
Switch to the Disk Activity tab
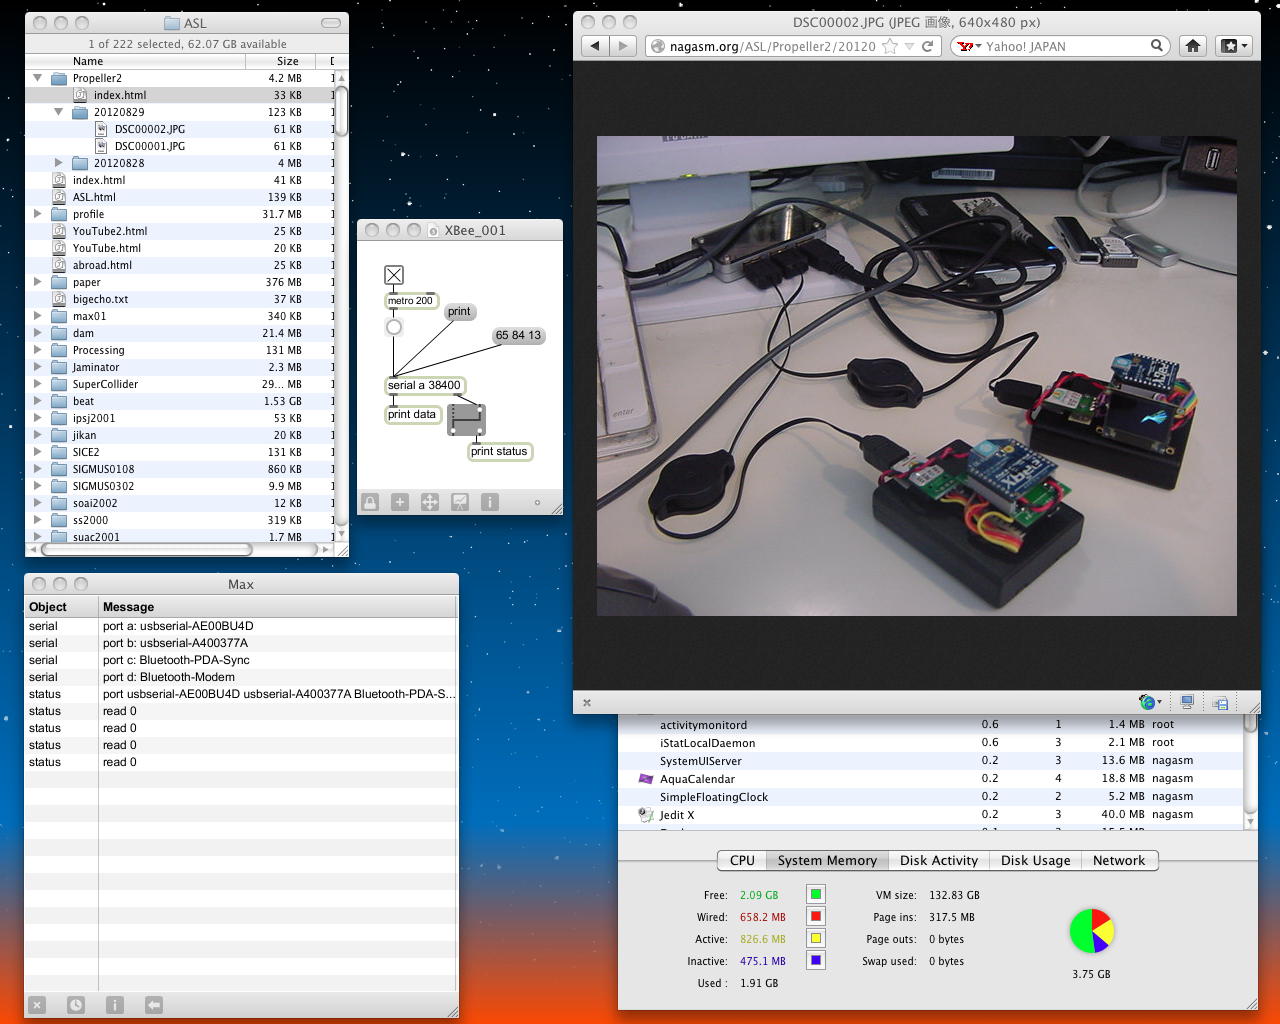click(938, 860)
